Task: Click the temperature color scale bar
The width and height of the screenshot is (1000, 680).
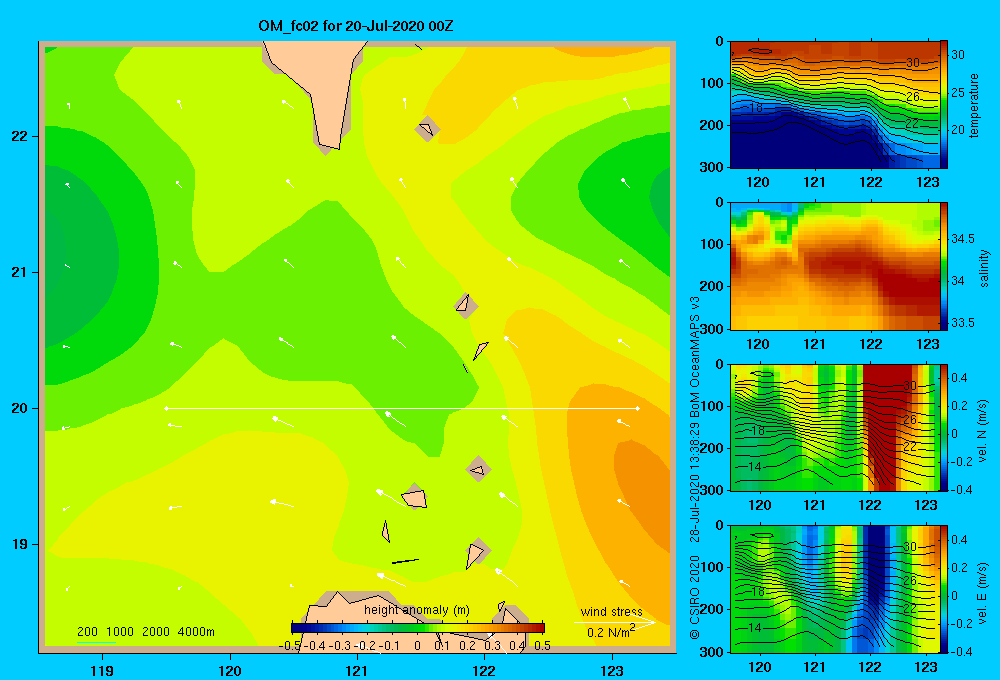Action: [x=944, y=105]
